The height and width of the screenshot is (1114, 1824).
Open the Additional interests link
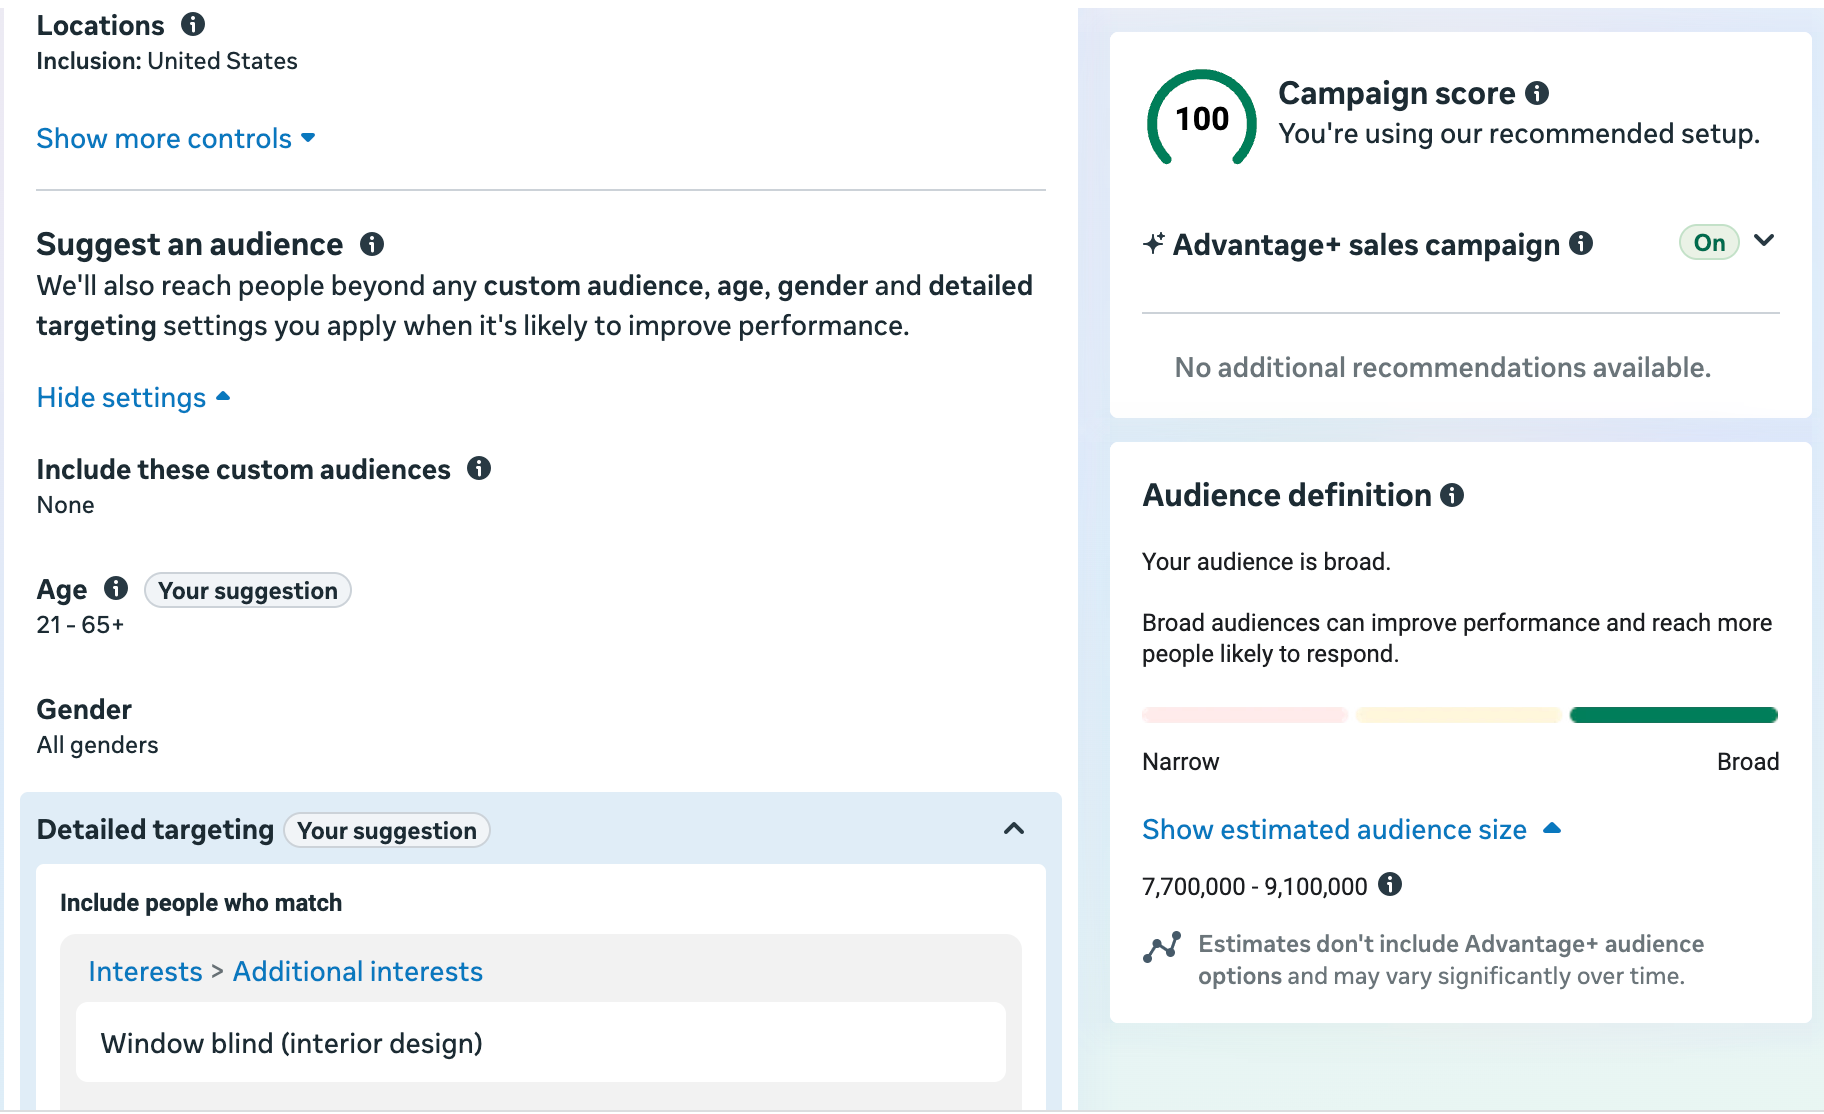coord(357,971)
